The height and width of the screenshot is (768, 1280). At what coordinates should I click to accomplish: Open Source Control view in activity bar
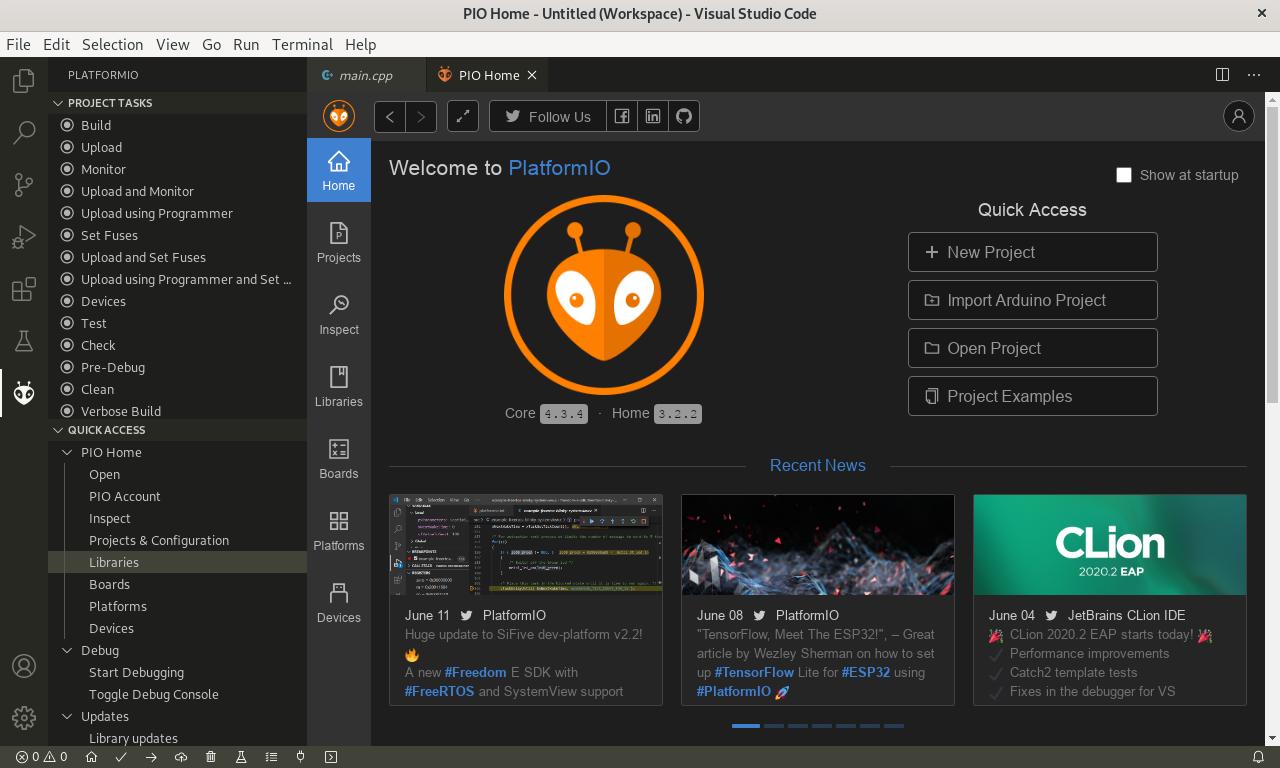24,184
